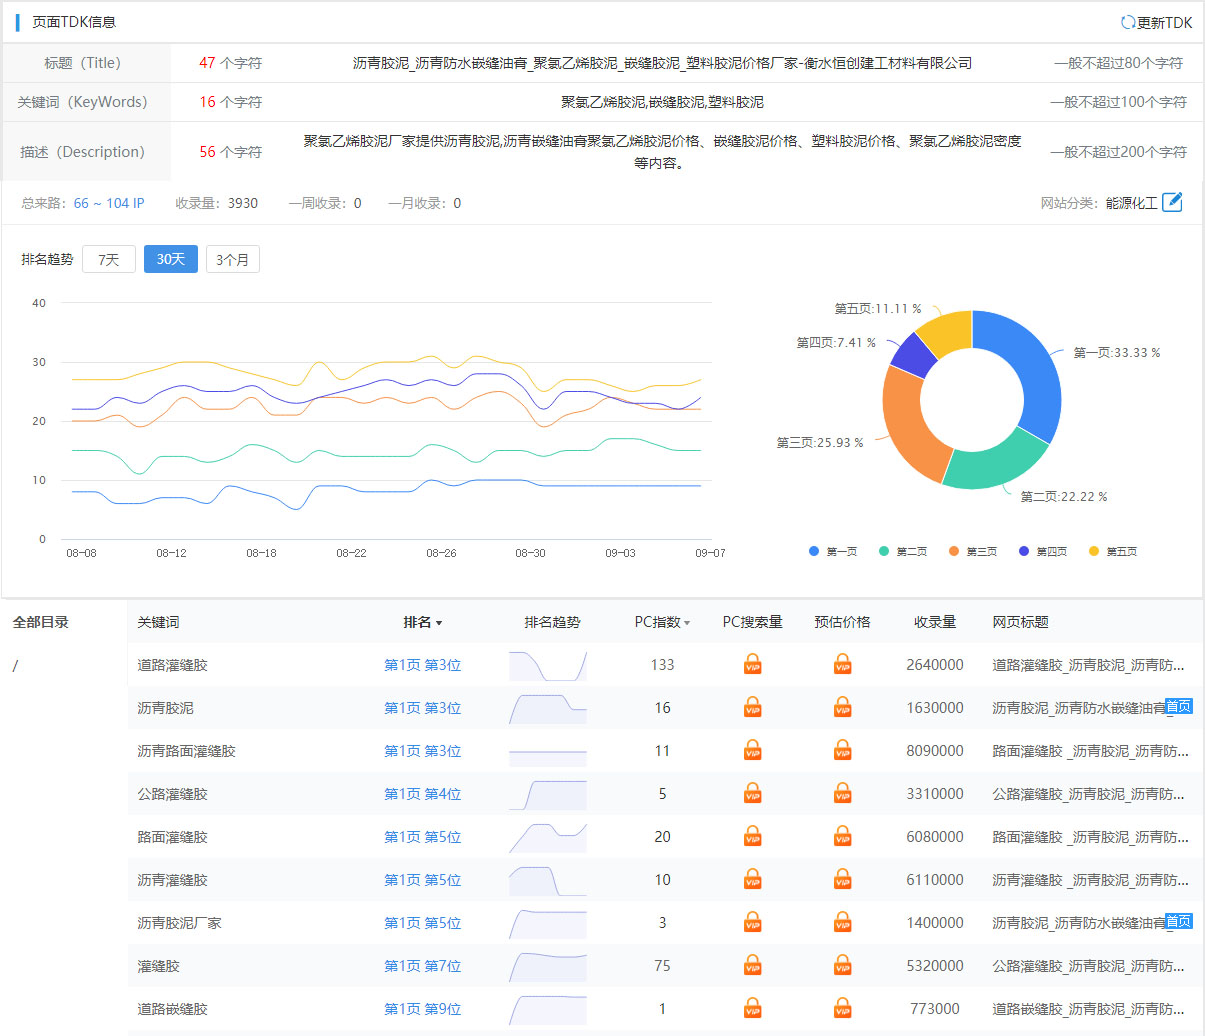Toggle 第二页 legend series
Image resolution: width=1205 pixels, height=1036 pixels.
pyautogui.click(x=903, y=551)
